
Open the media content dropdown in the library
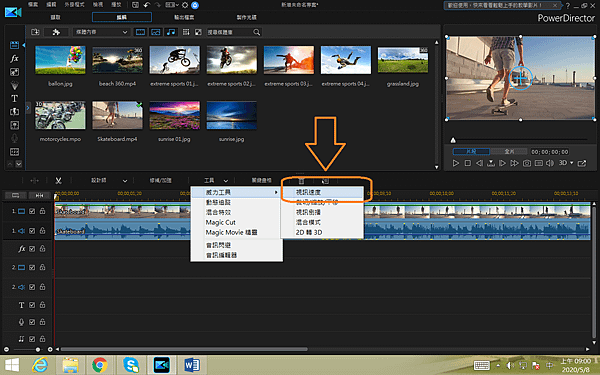point(101,32)
